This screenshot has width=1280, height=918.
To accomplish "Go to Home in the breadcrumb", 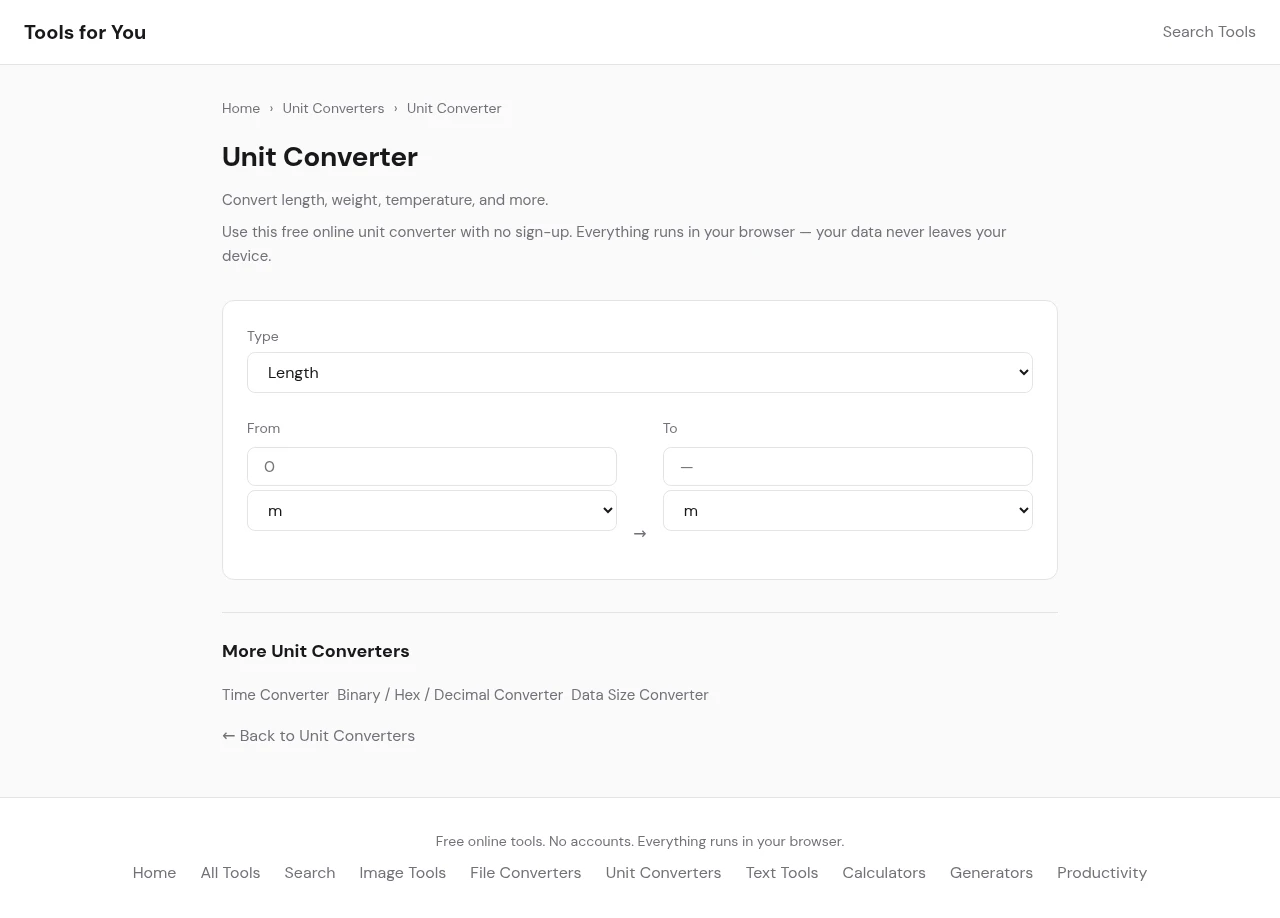I will [x=241, y=108].
